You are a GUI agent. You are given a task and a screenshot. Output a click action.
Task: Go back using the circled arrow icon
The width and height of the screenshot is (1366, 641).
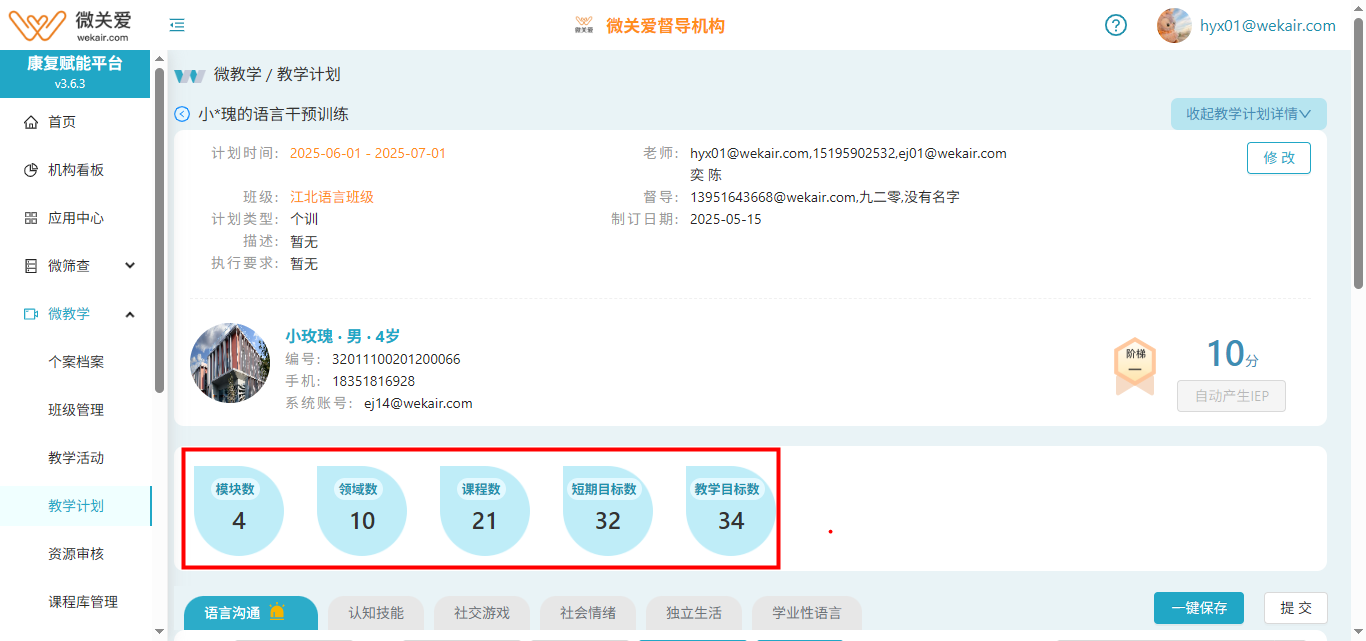pyautogui.click(x=182, y=114)
